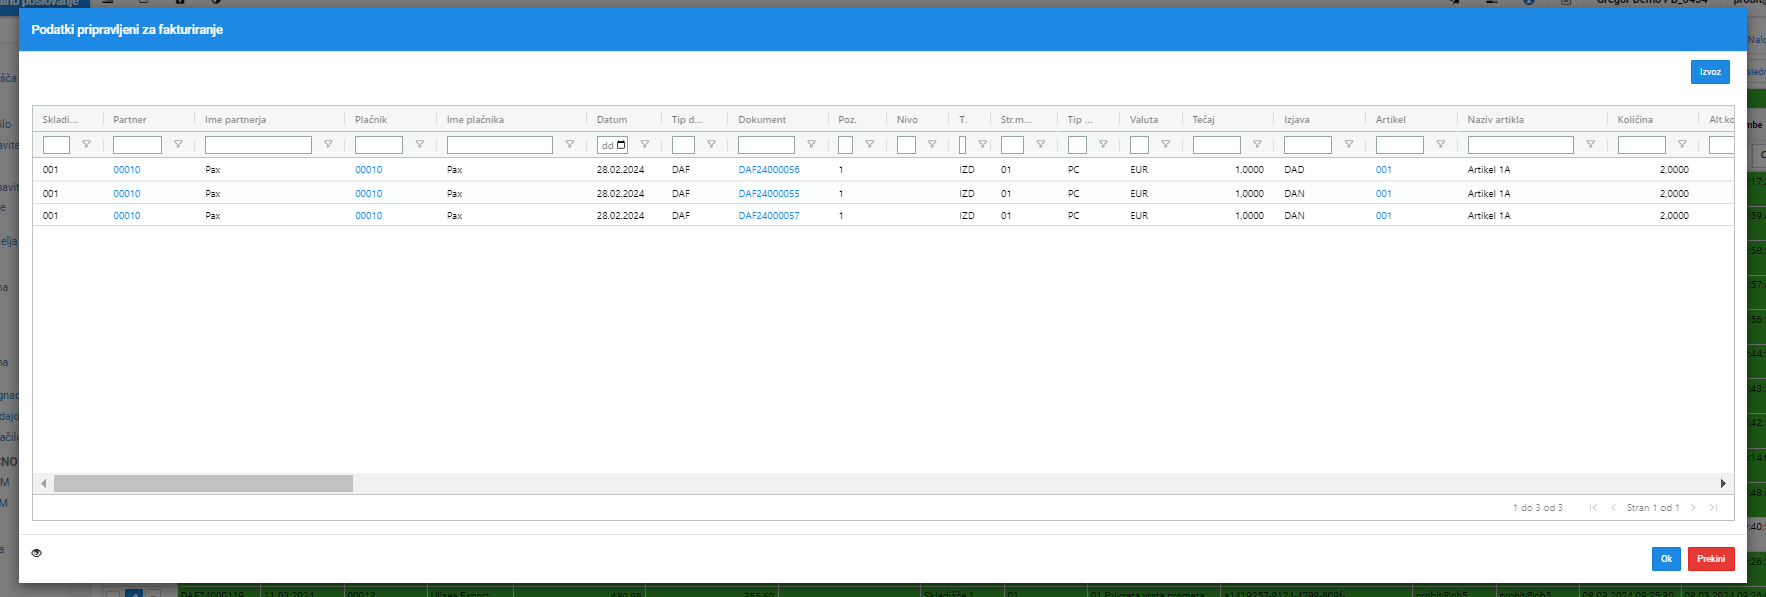1766x597 pixels.
Task: Focus the Ime partnerja filter input
Action: click(258, 145)
